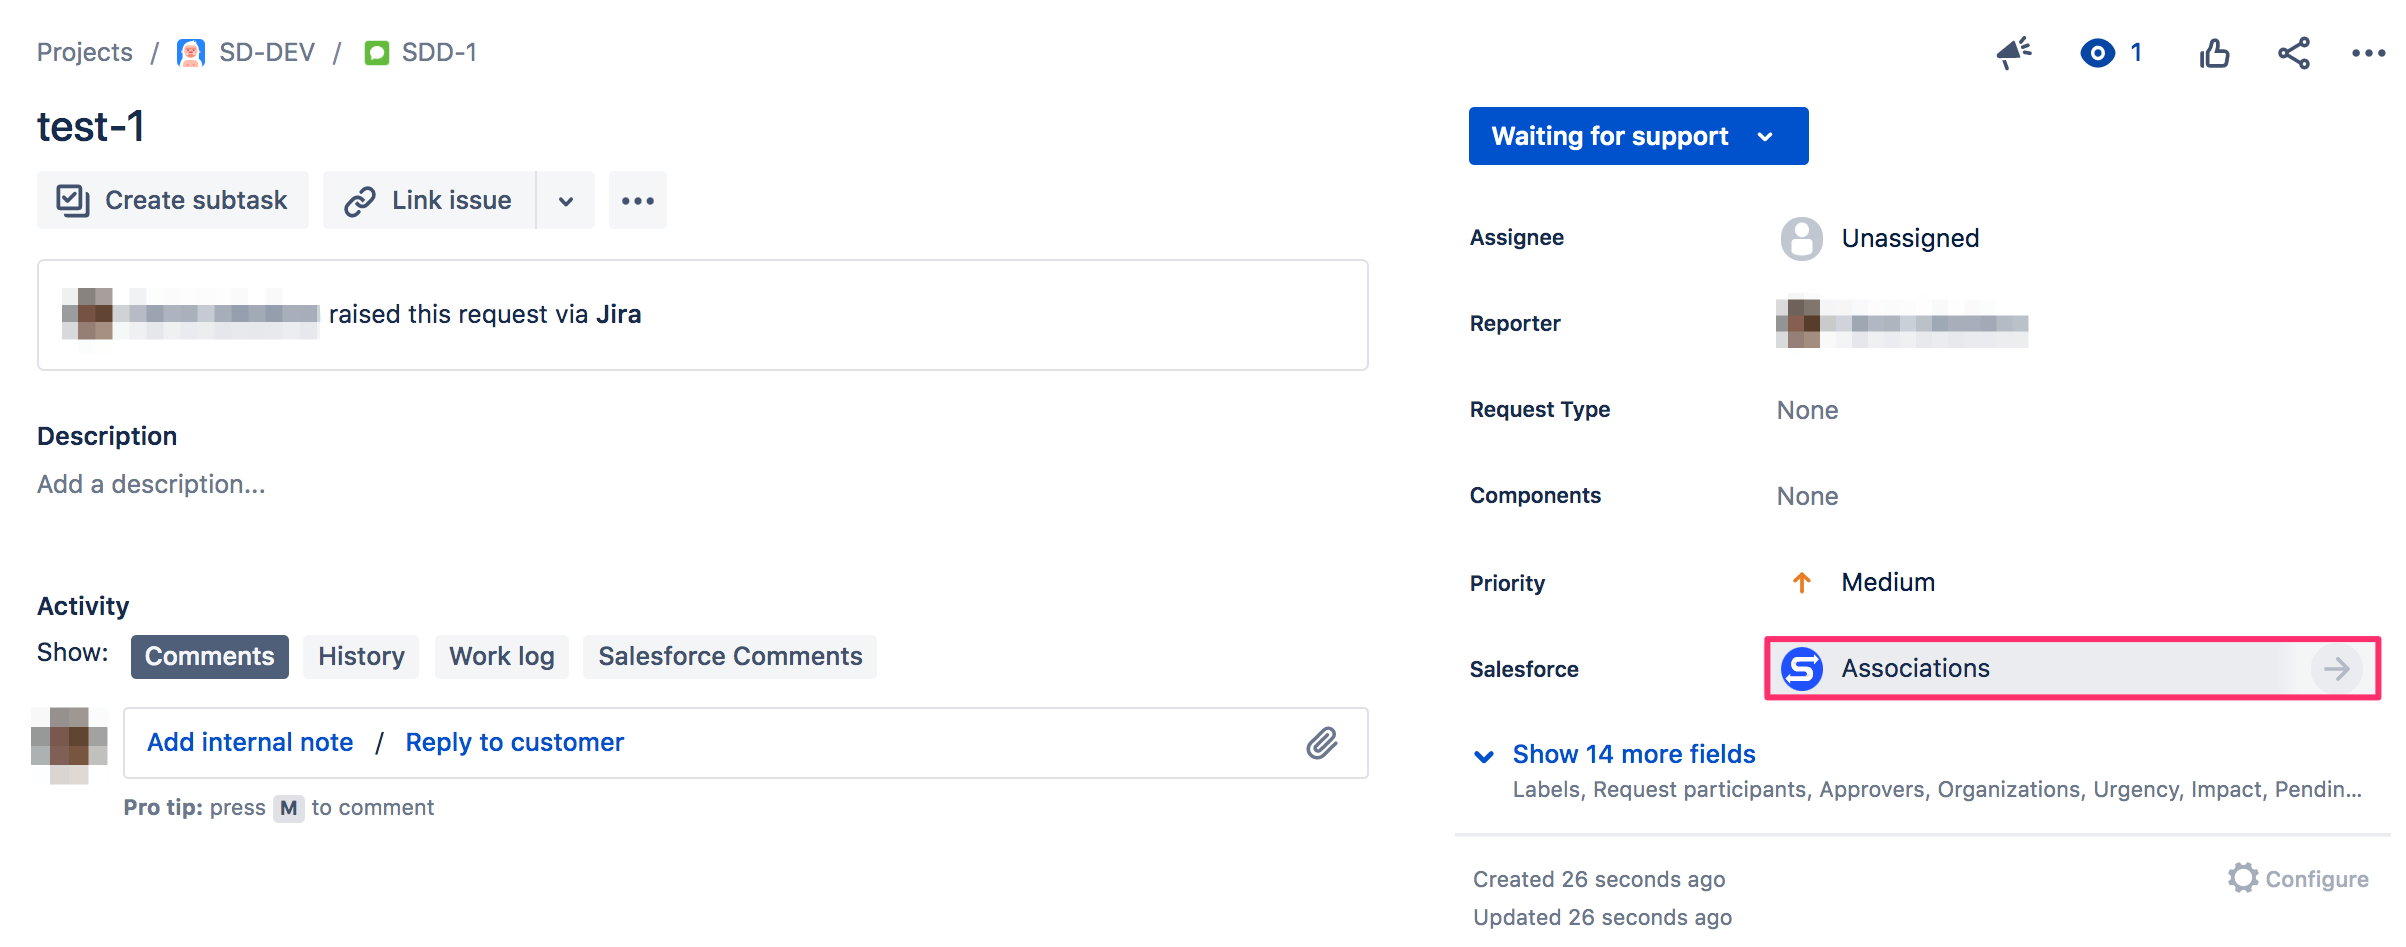2406x947 pixels.
Task: Click Create subtask button
Action: (x=173, y=201)
